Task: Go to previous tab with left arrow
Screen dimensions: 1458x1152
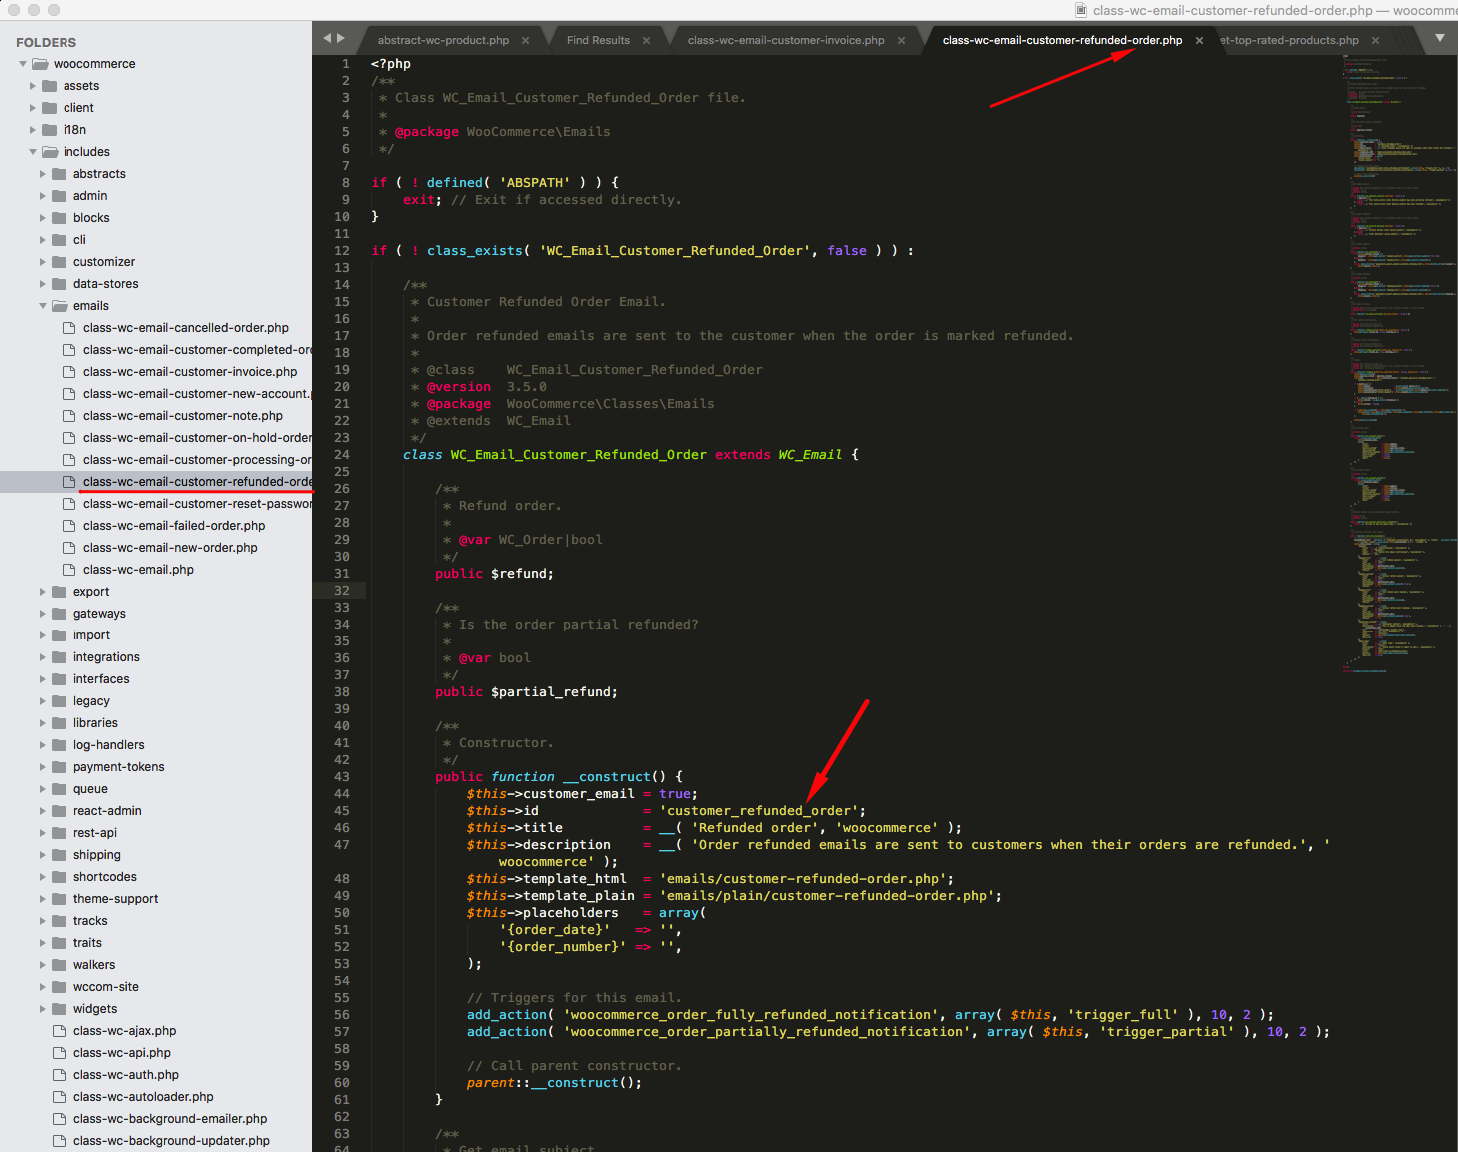Action: [327, 38]
